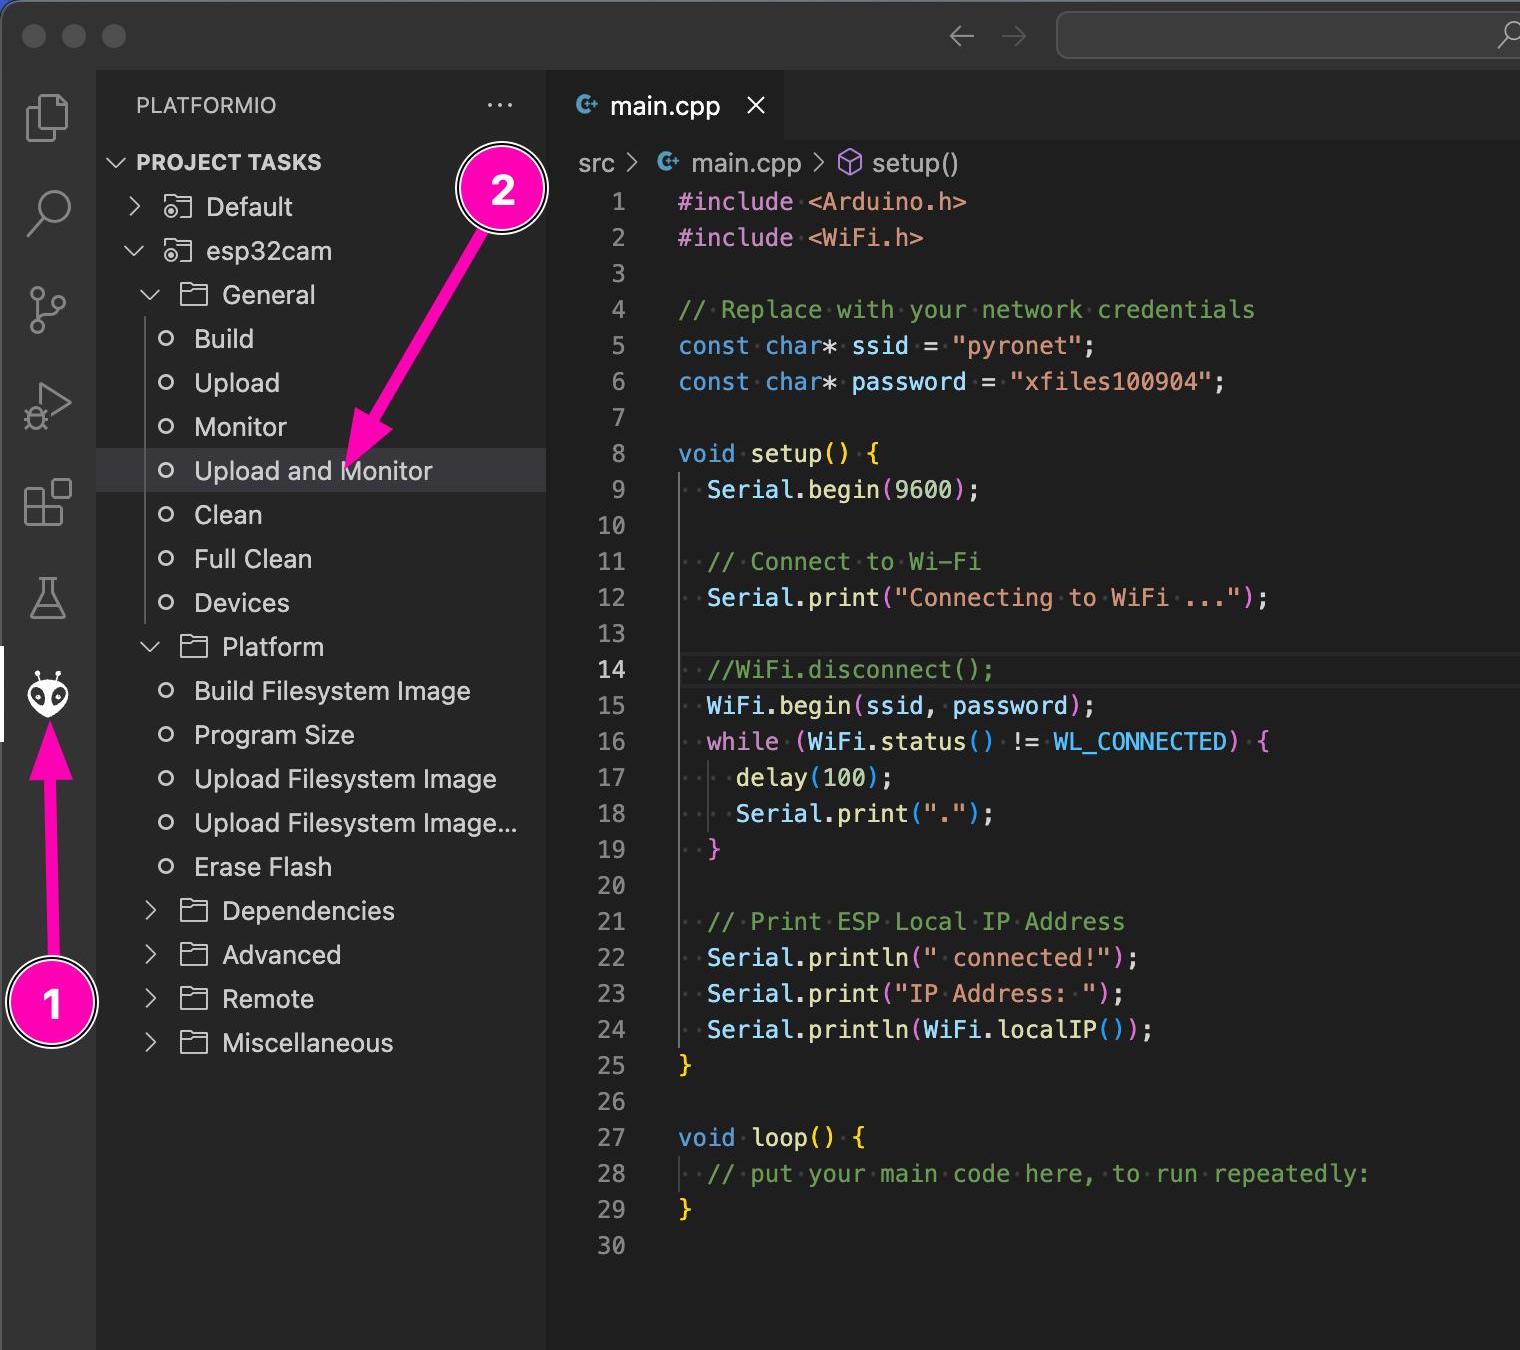Viewport: 1520px width, 1350px height.
Task: Collapse the PROJECT TASKS section
Action: [116, 162]
